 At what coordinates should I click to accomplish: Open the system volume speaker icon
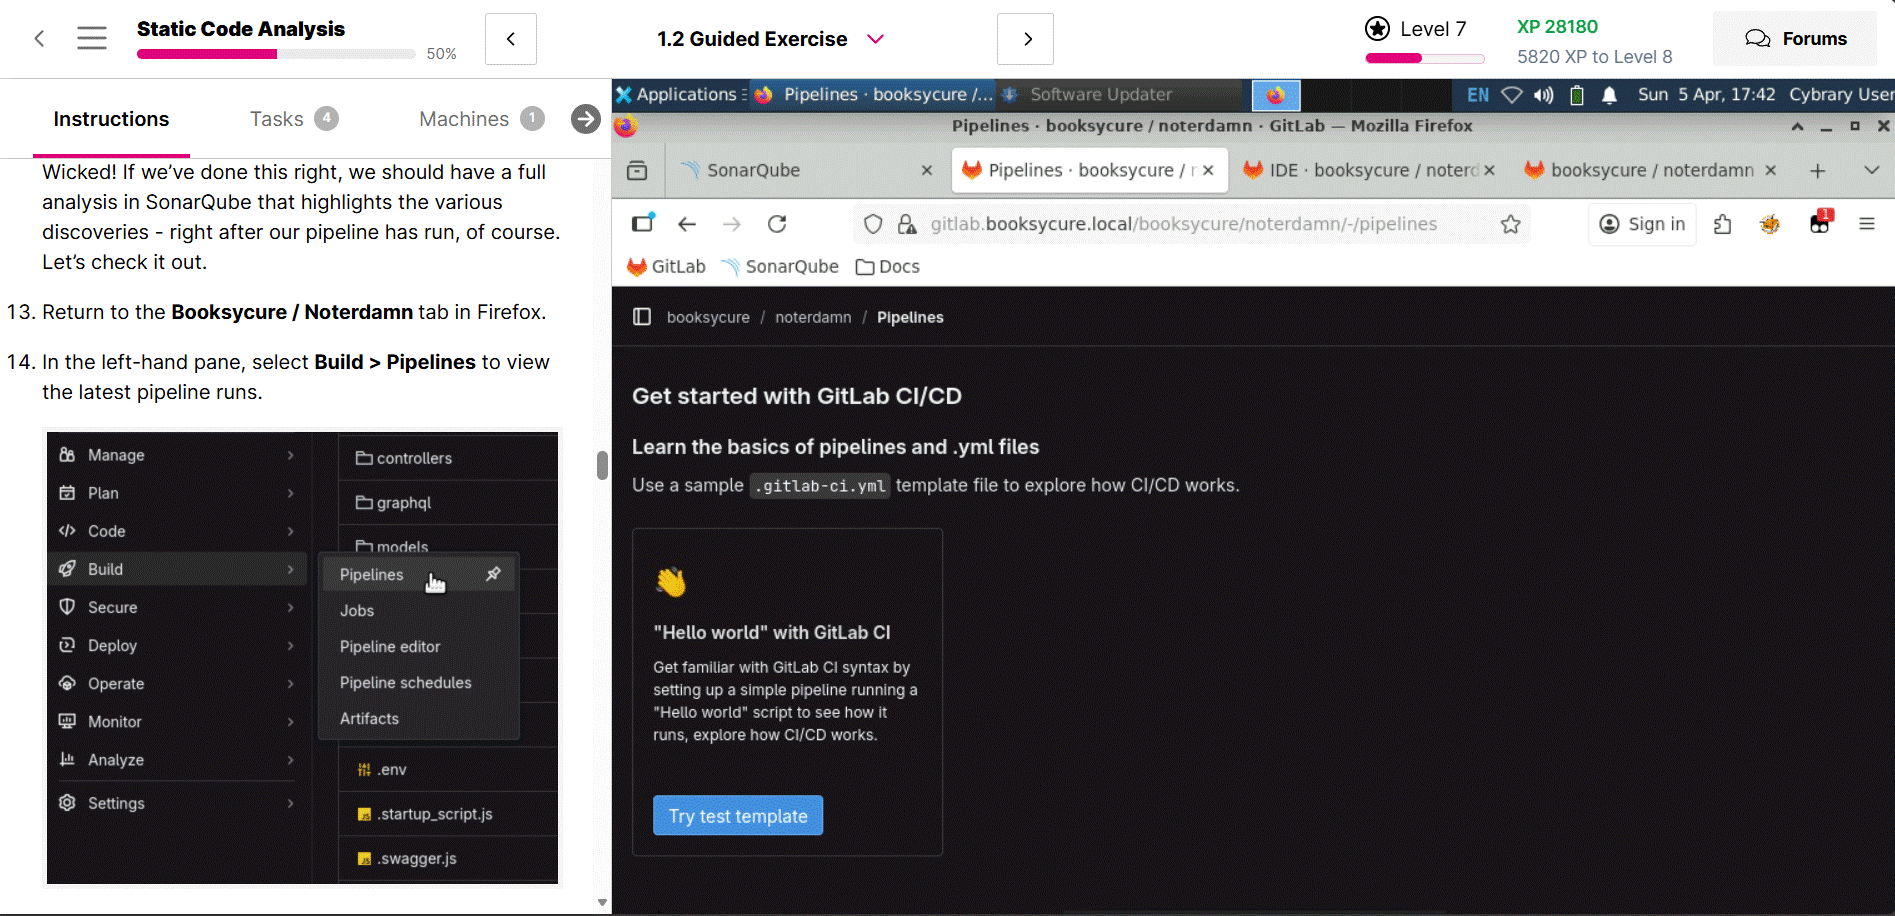(x=1544, y=95)
